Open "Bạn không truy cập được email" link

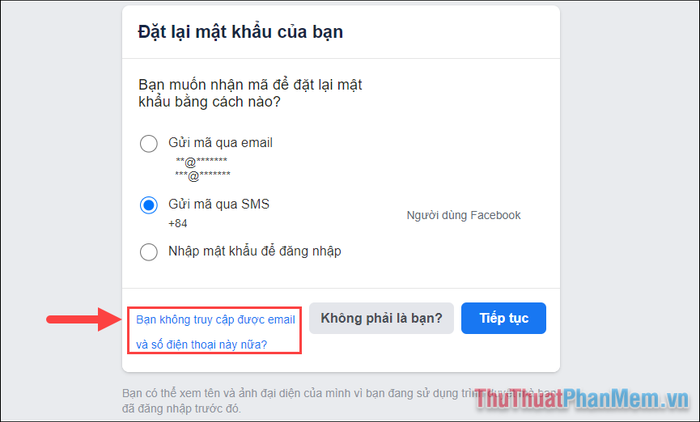tap(215, 320)
